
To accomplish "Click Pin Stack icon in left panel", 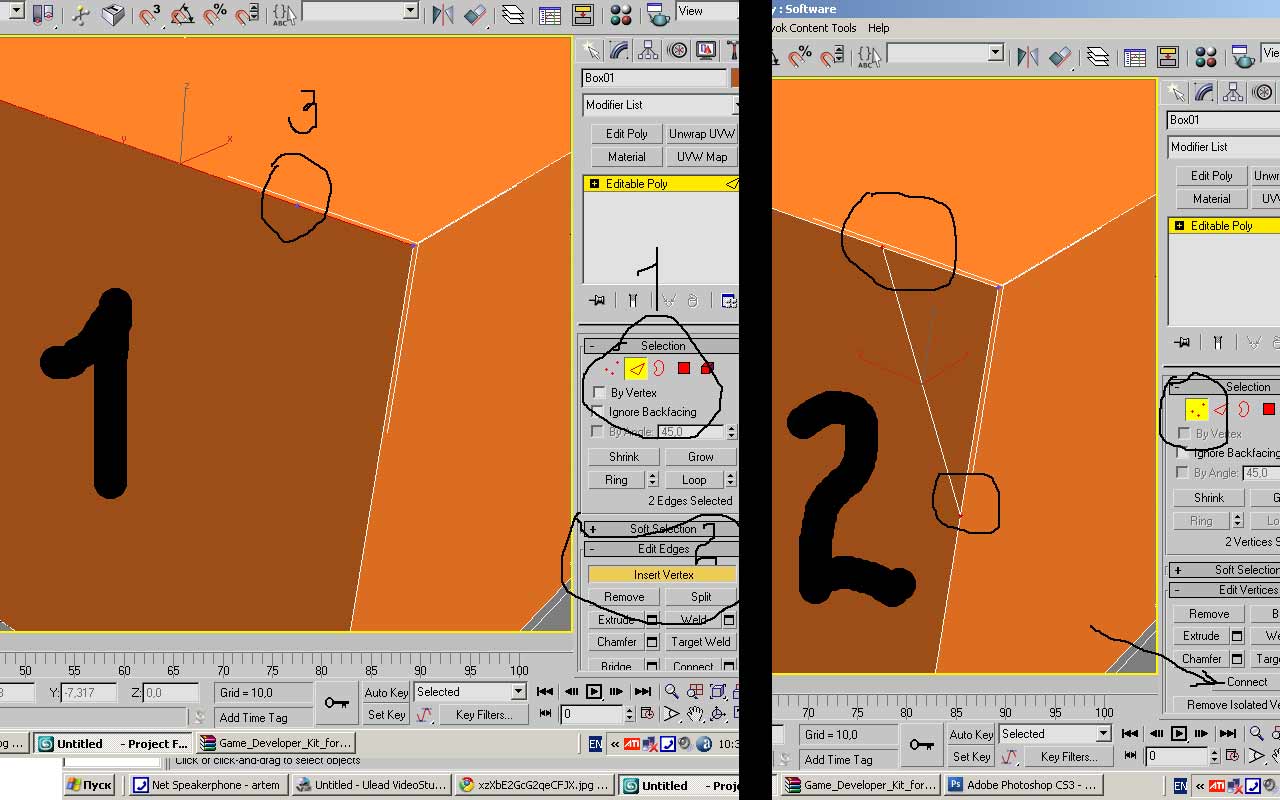I will coord(598,300).
